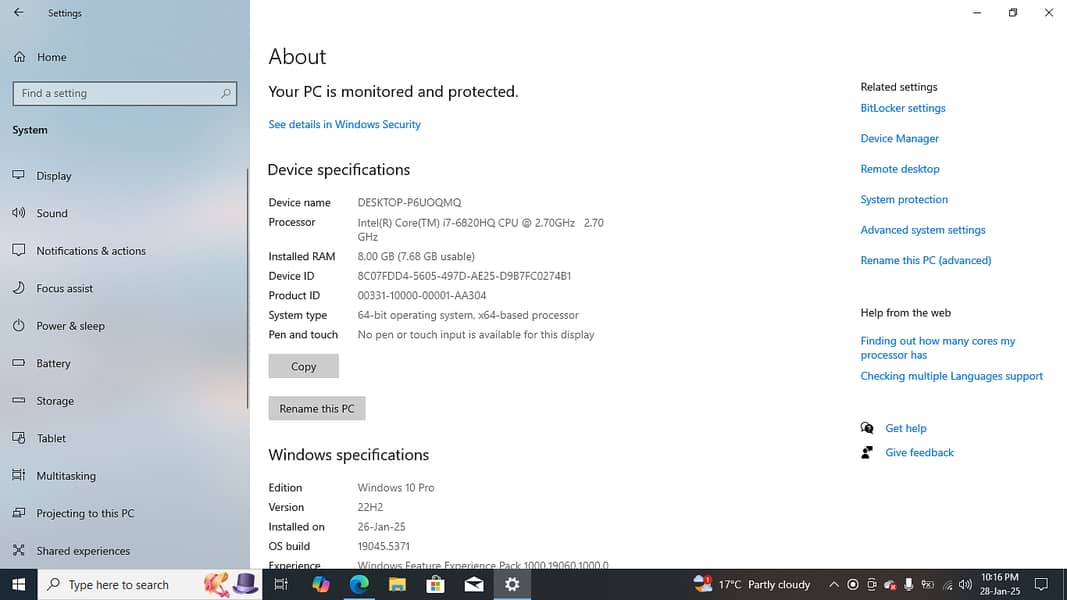The height and width of the screenshot is (600, 1067).
Task: Open the Display settings page
Action: [x=54, y=176]
